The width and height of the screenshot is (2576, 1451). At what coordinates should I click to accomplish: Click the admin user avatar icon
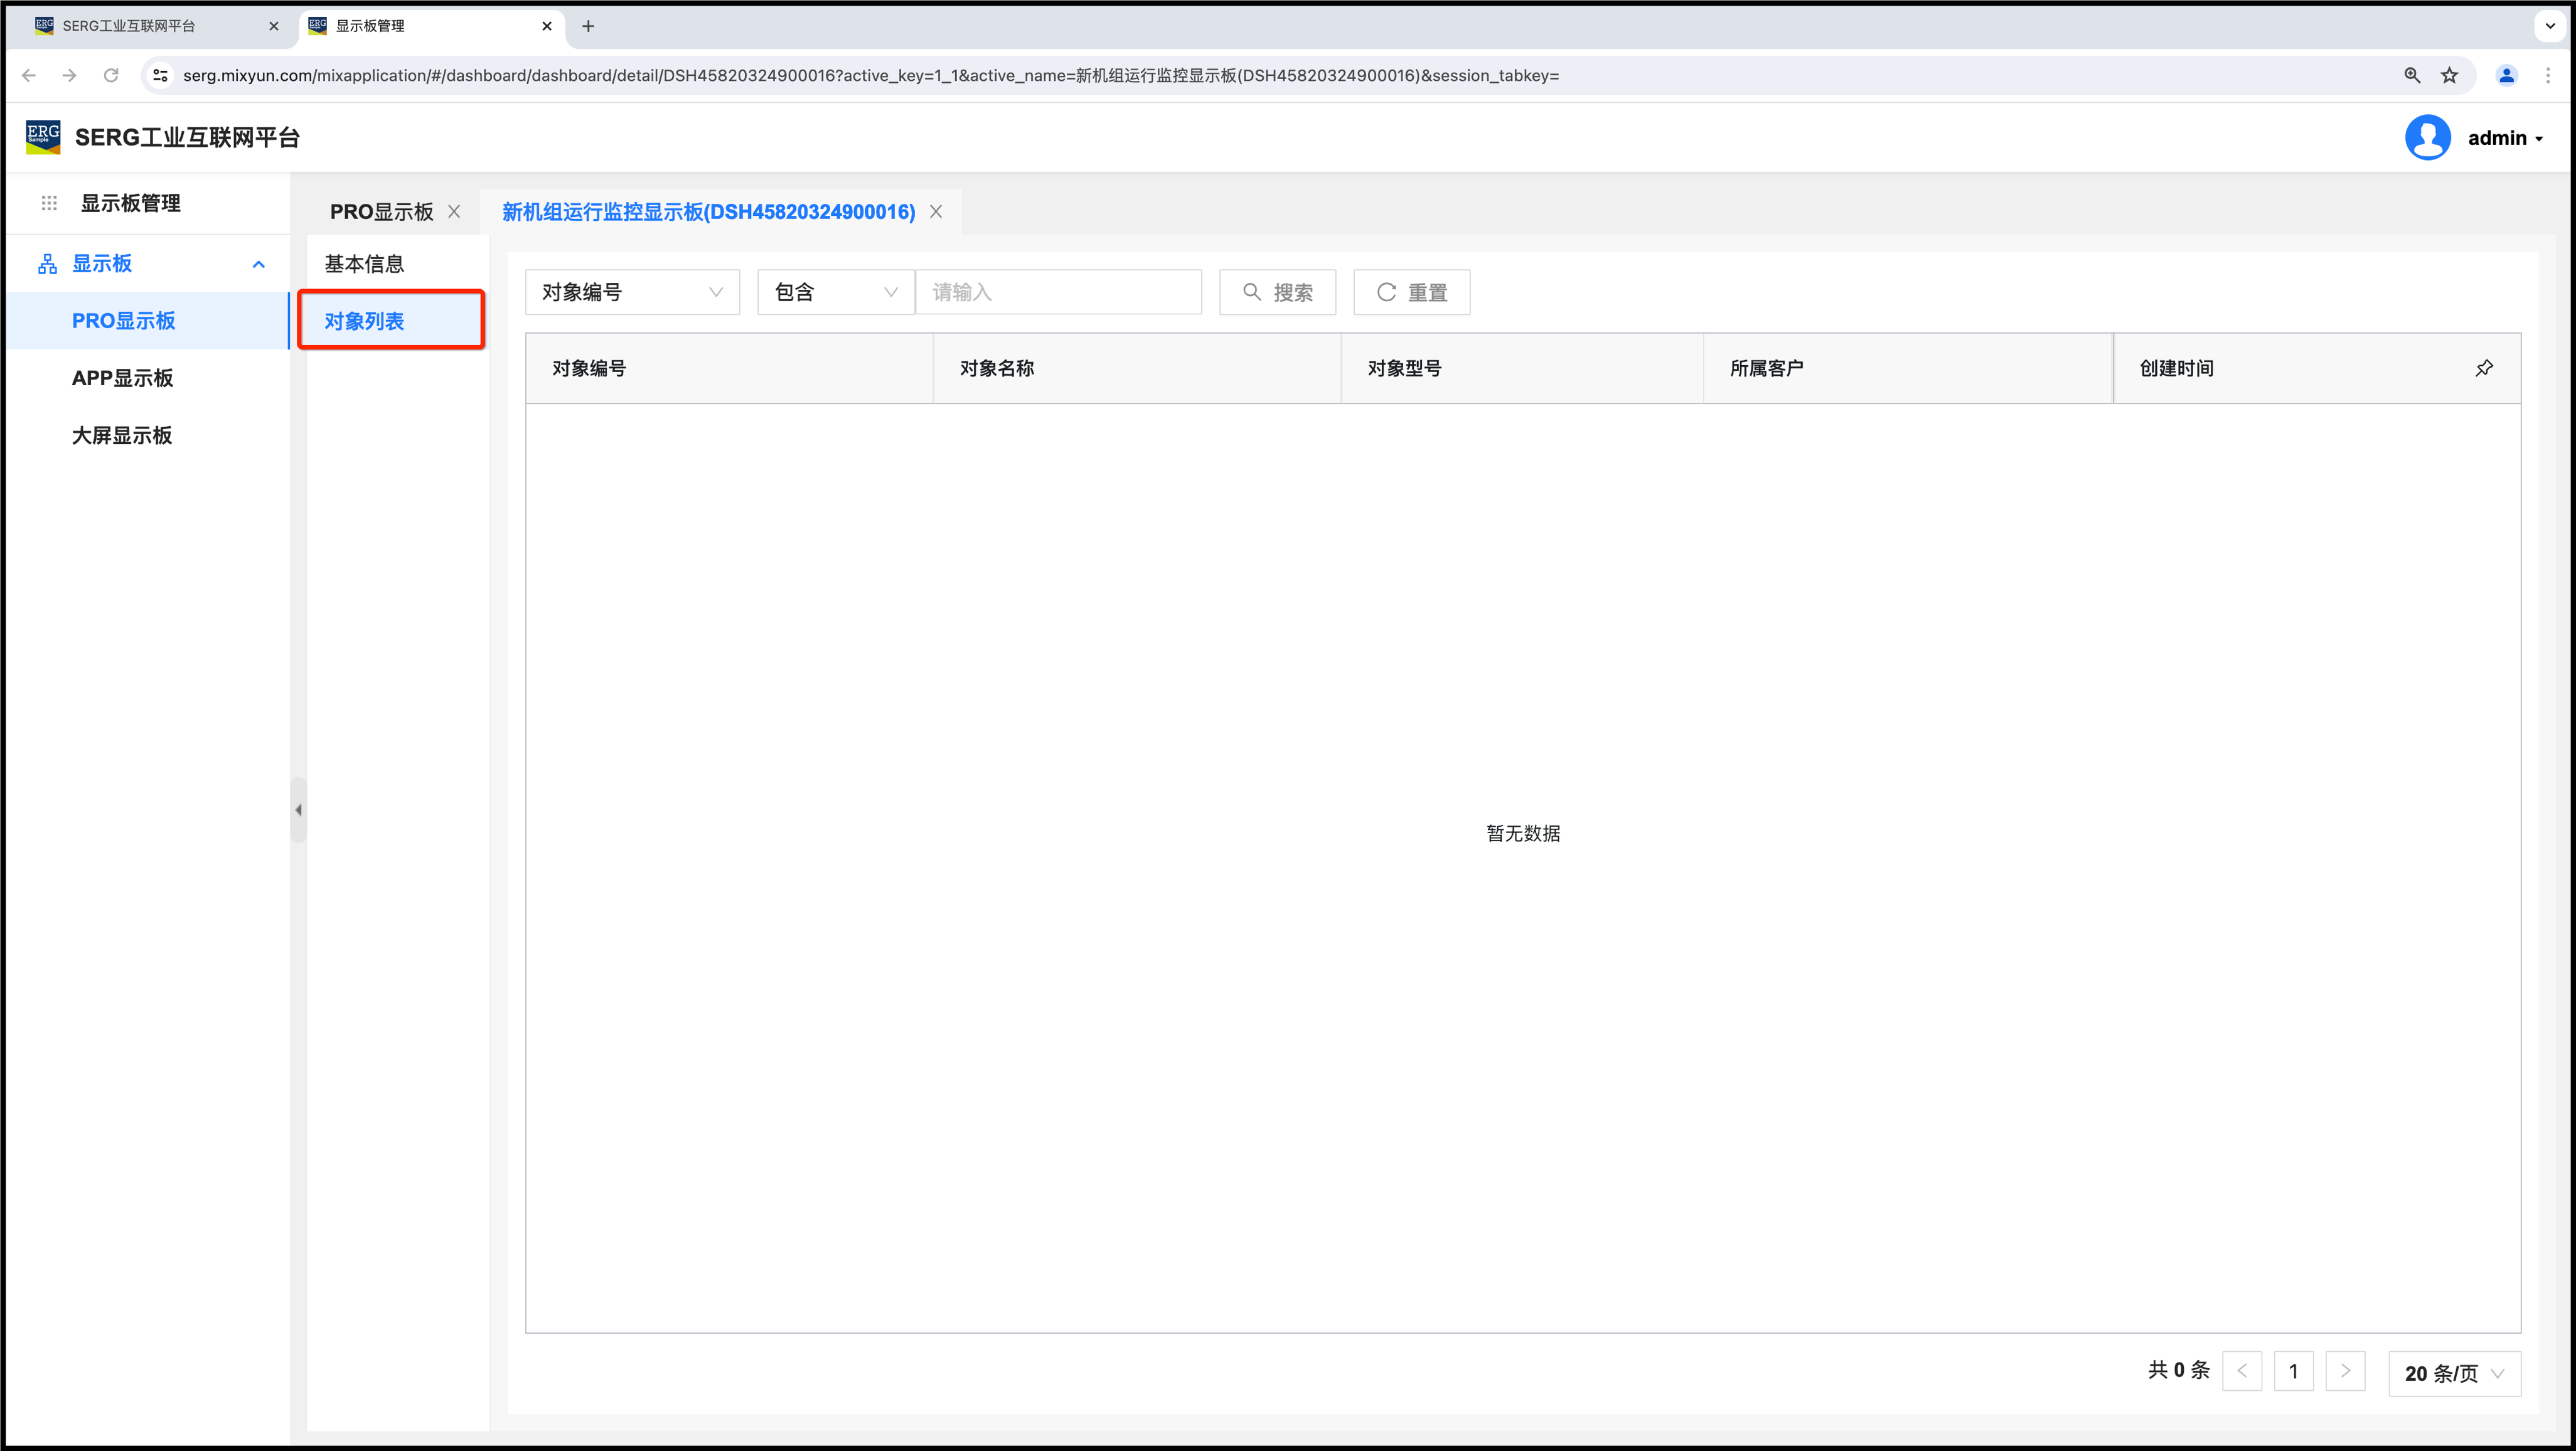pyautogui.click(x=2427, y=138)
